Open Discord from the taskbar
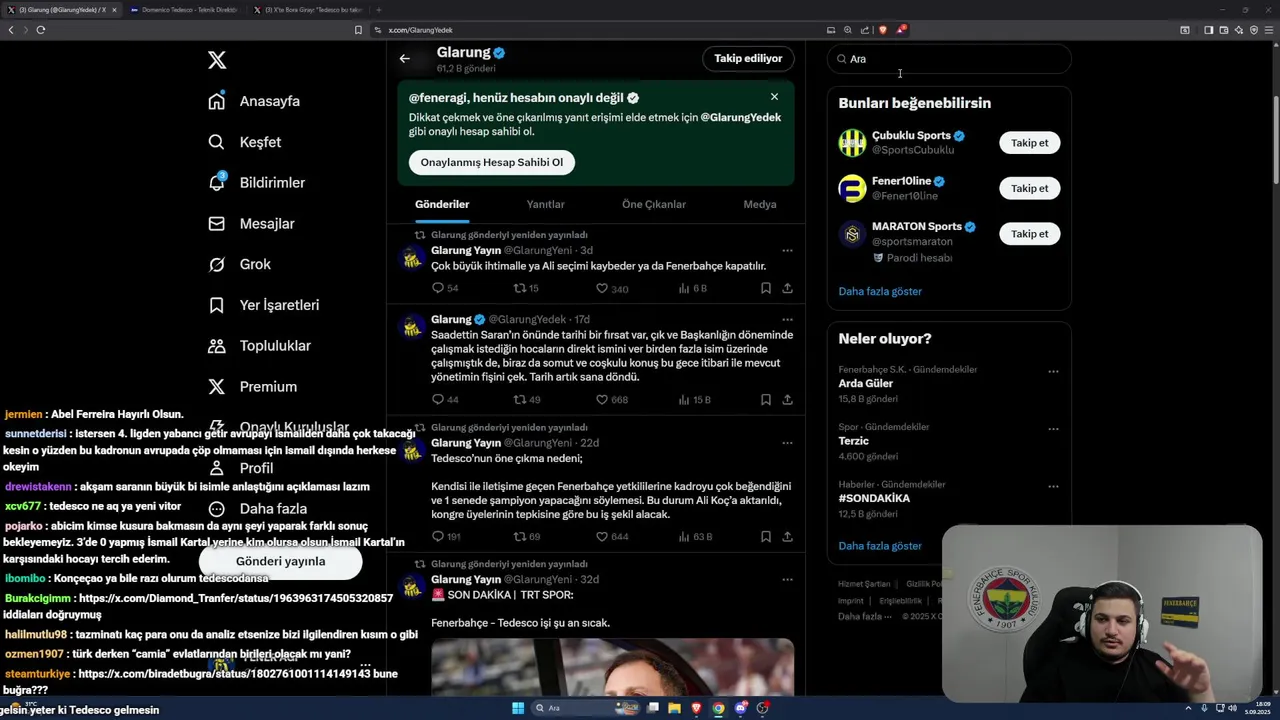This screenshot has height=720, width=1280. [x=741, y=708]
